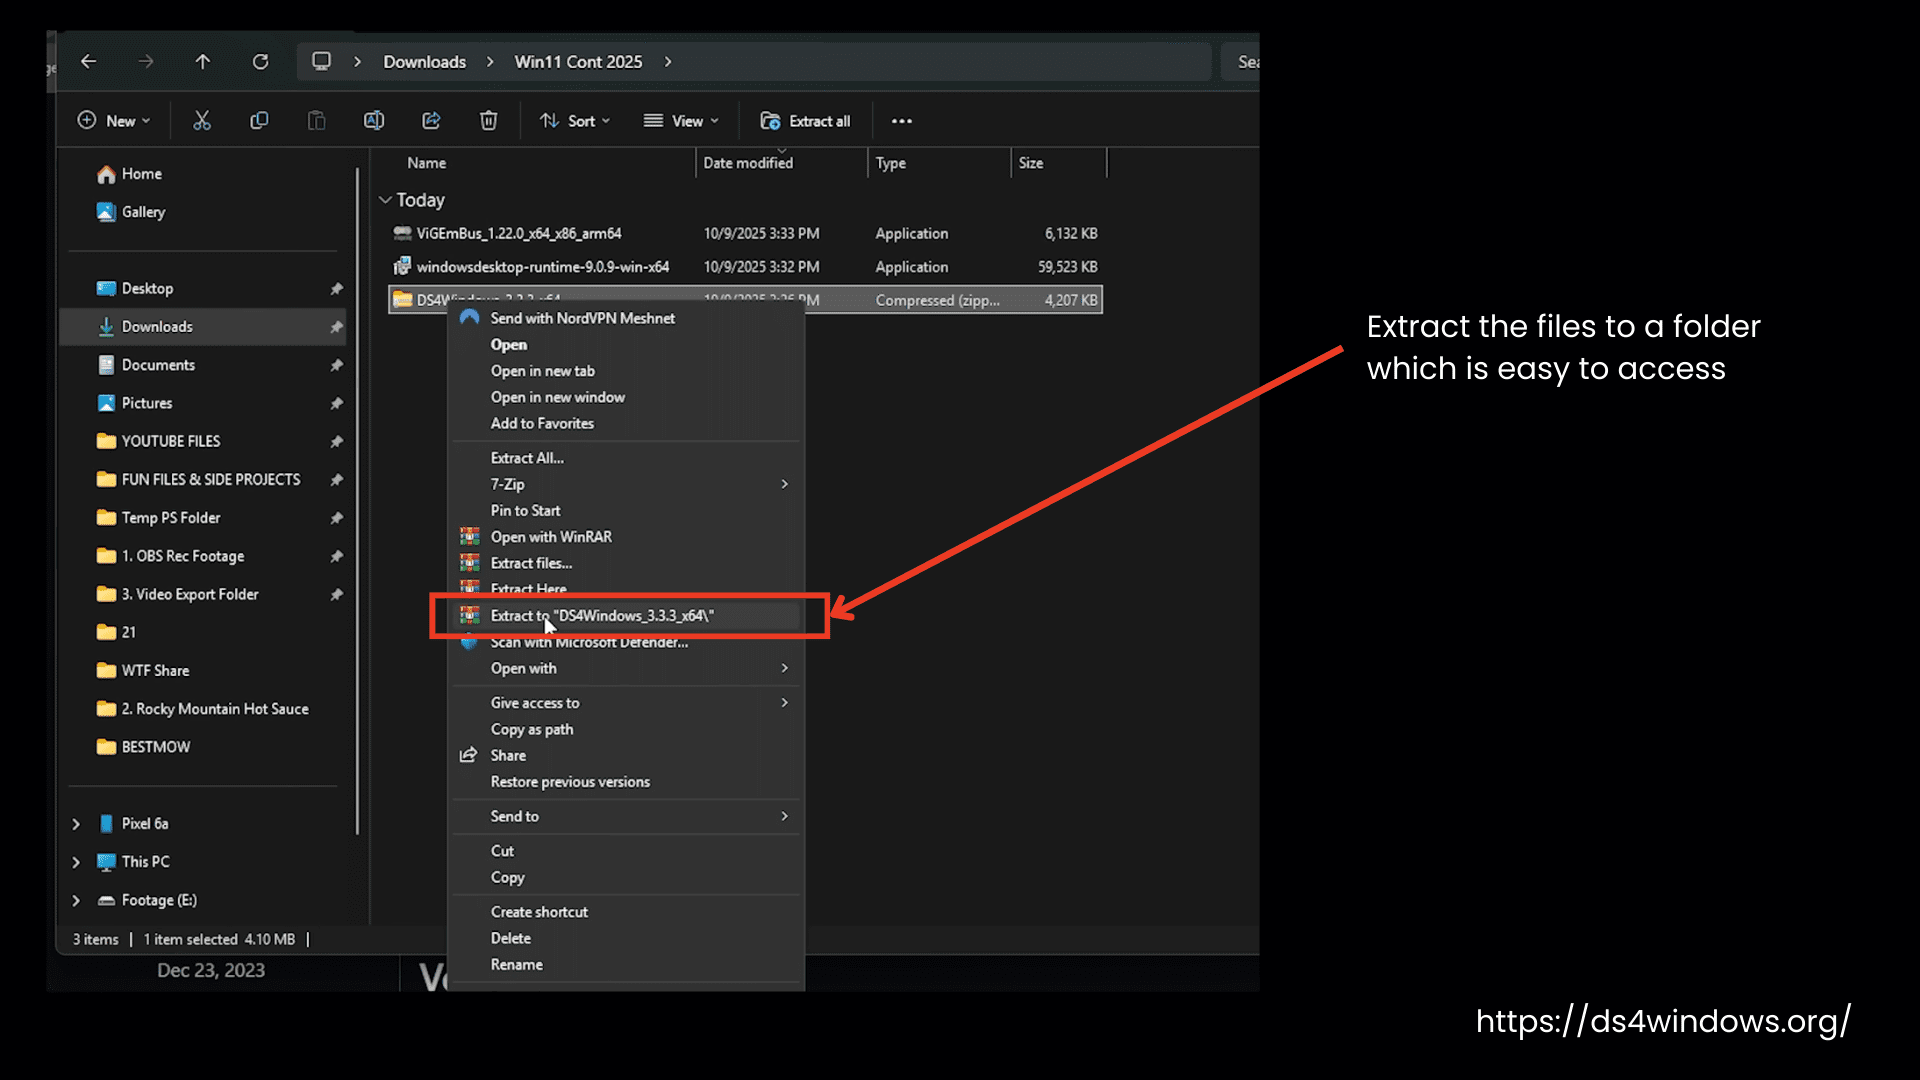Choose Open in new tab
Viewport: 1920px width, 1080px height.
pyautogui.click(x=626, y=371)
